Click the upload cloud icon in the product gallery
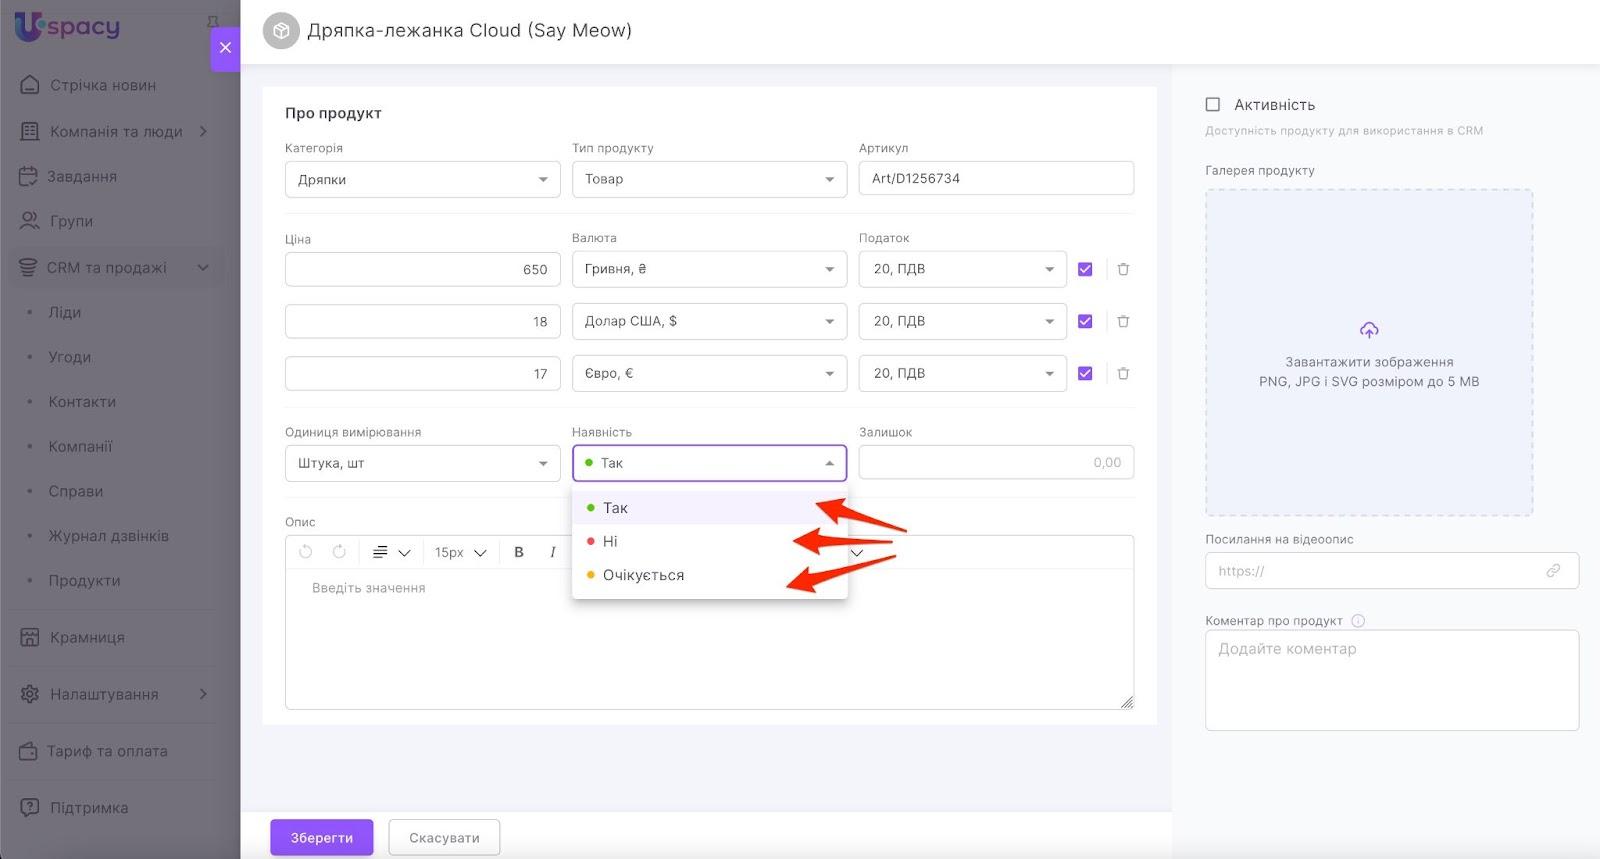This screenshot has height=859, width=1600. (1369, 330)
